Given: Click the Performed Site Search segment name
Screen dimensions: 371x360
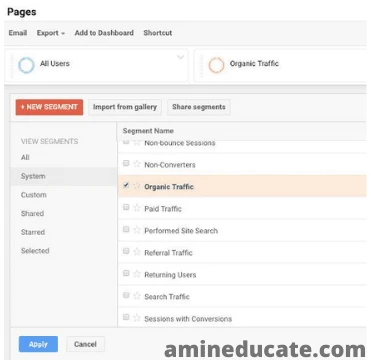Looking at the screenshot, I should click(181, 231).
